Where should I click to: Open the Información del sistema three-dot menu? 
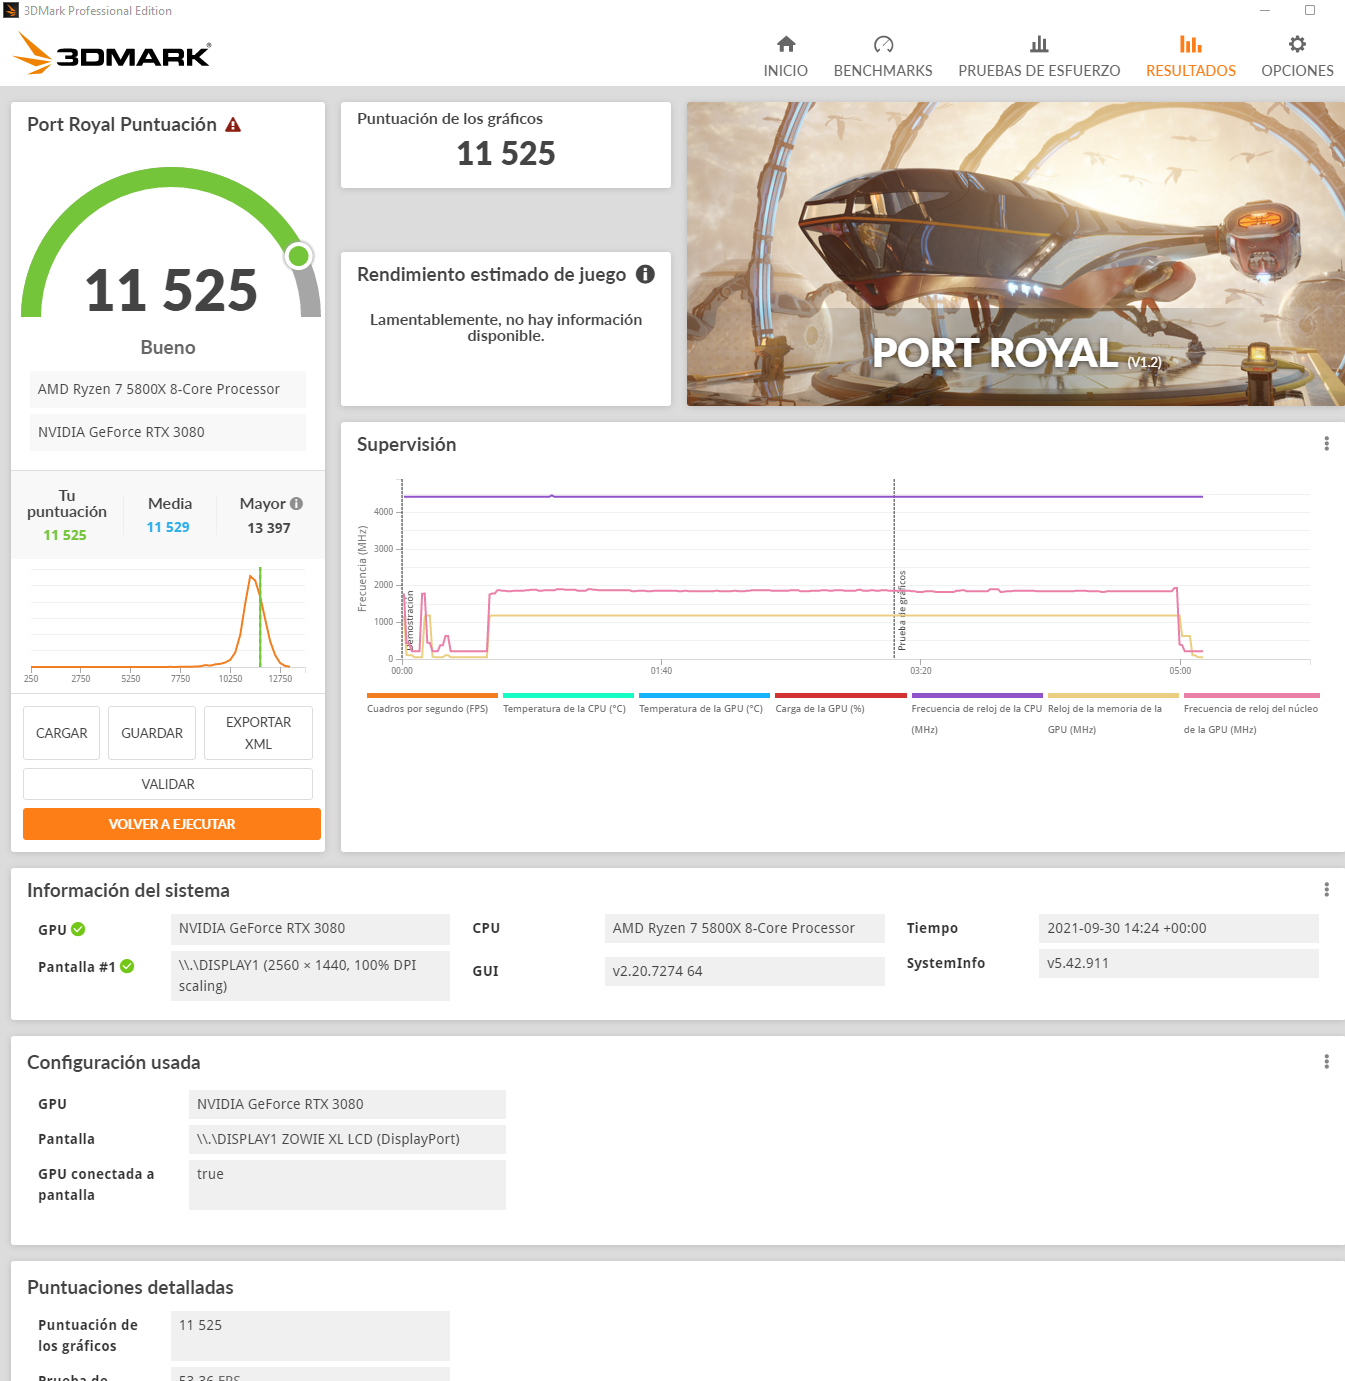tap(1326, 889)
